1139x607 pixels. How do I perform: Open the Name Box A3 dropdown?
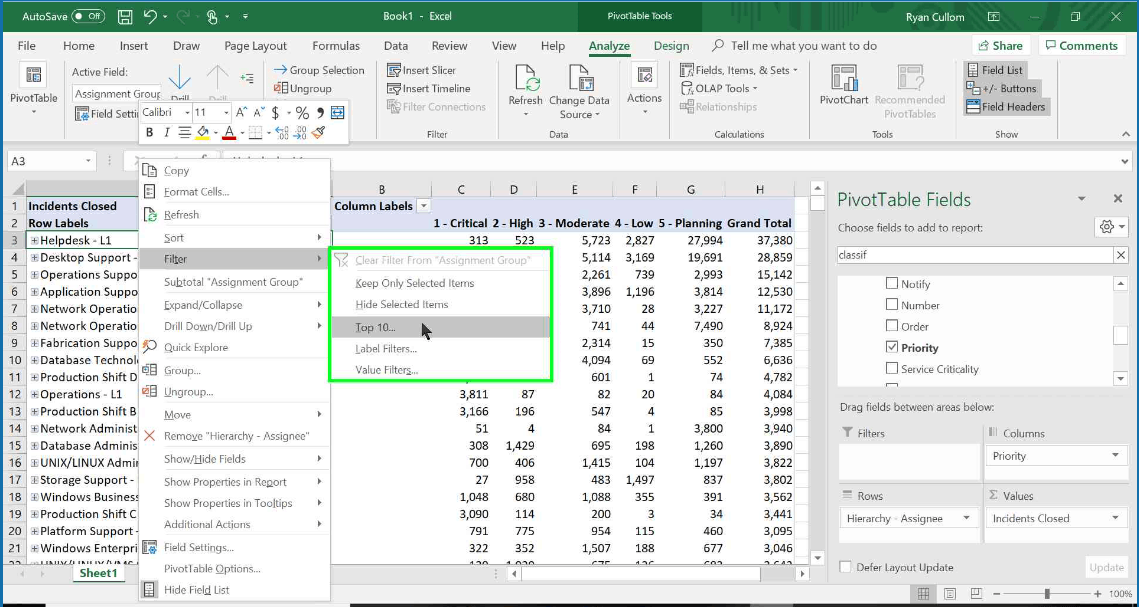(x=89, y=161)
